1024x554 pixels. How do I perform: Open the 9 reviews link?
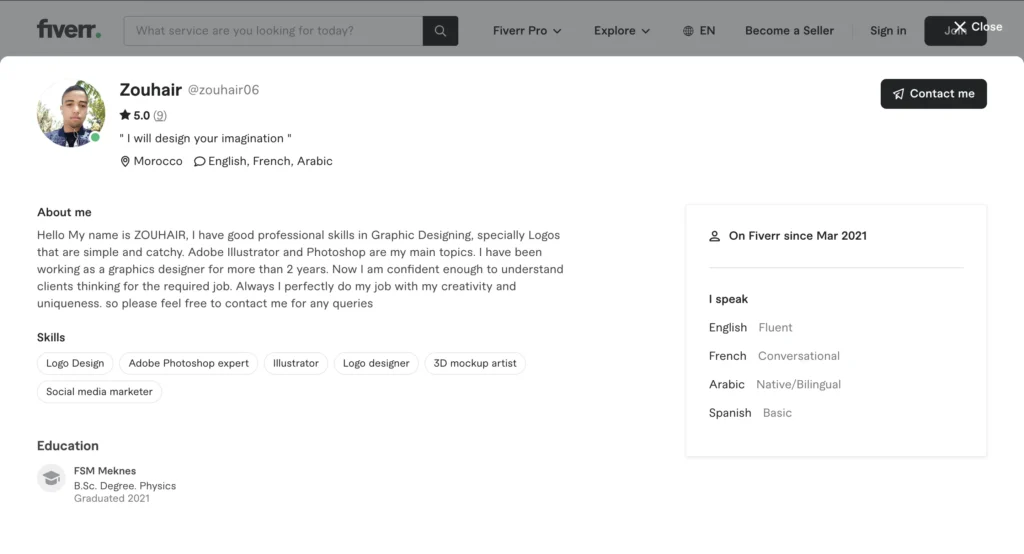tap(160, 116)
